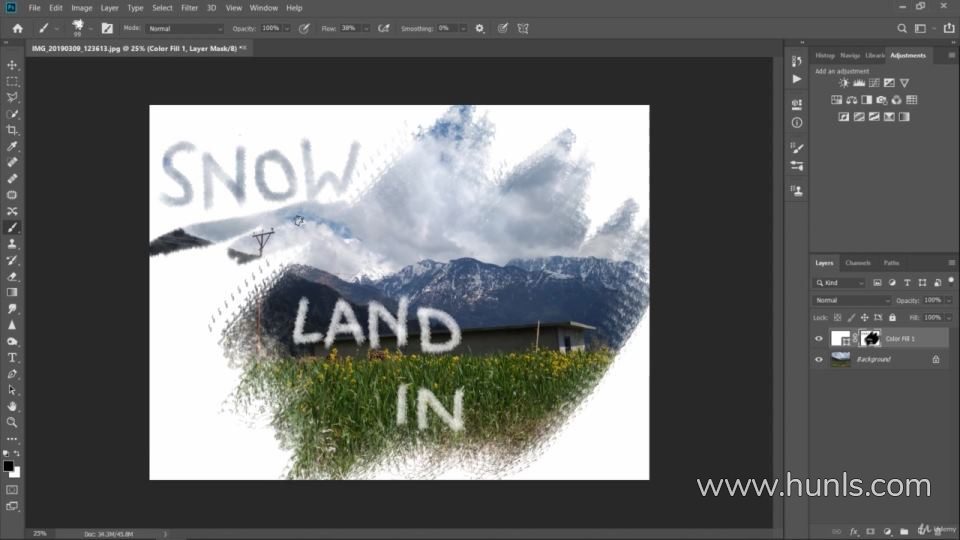Open the File menu
Screen dimensions: 960x540
click(x=34, y=8)
